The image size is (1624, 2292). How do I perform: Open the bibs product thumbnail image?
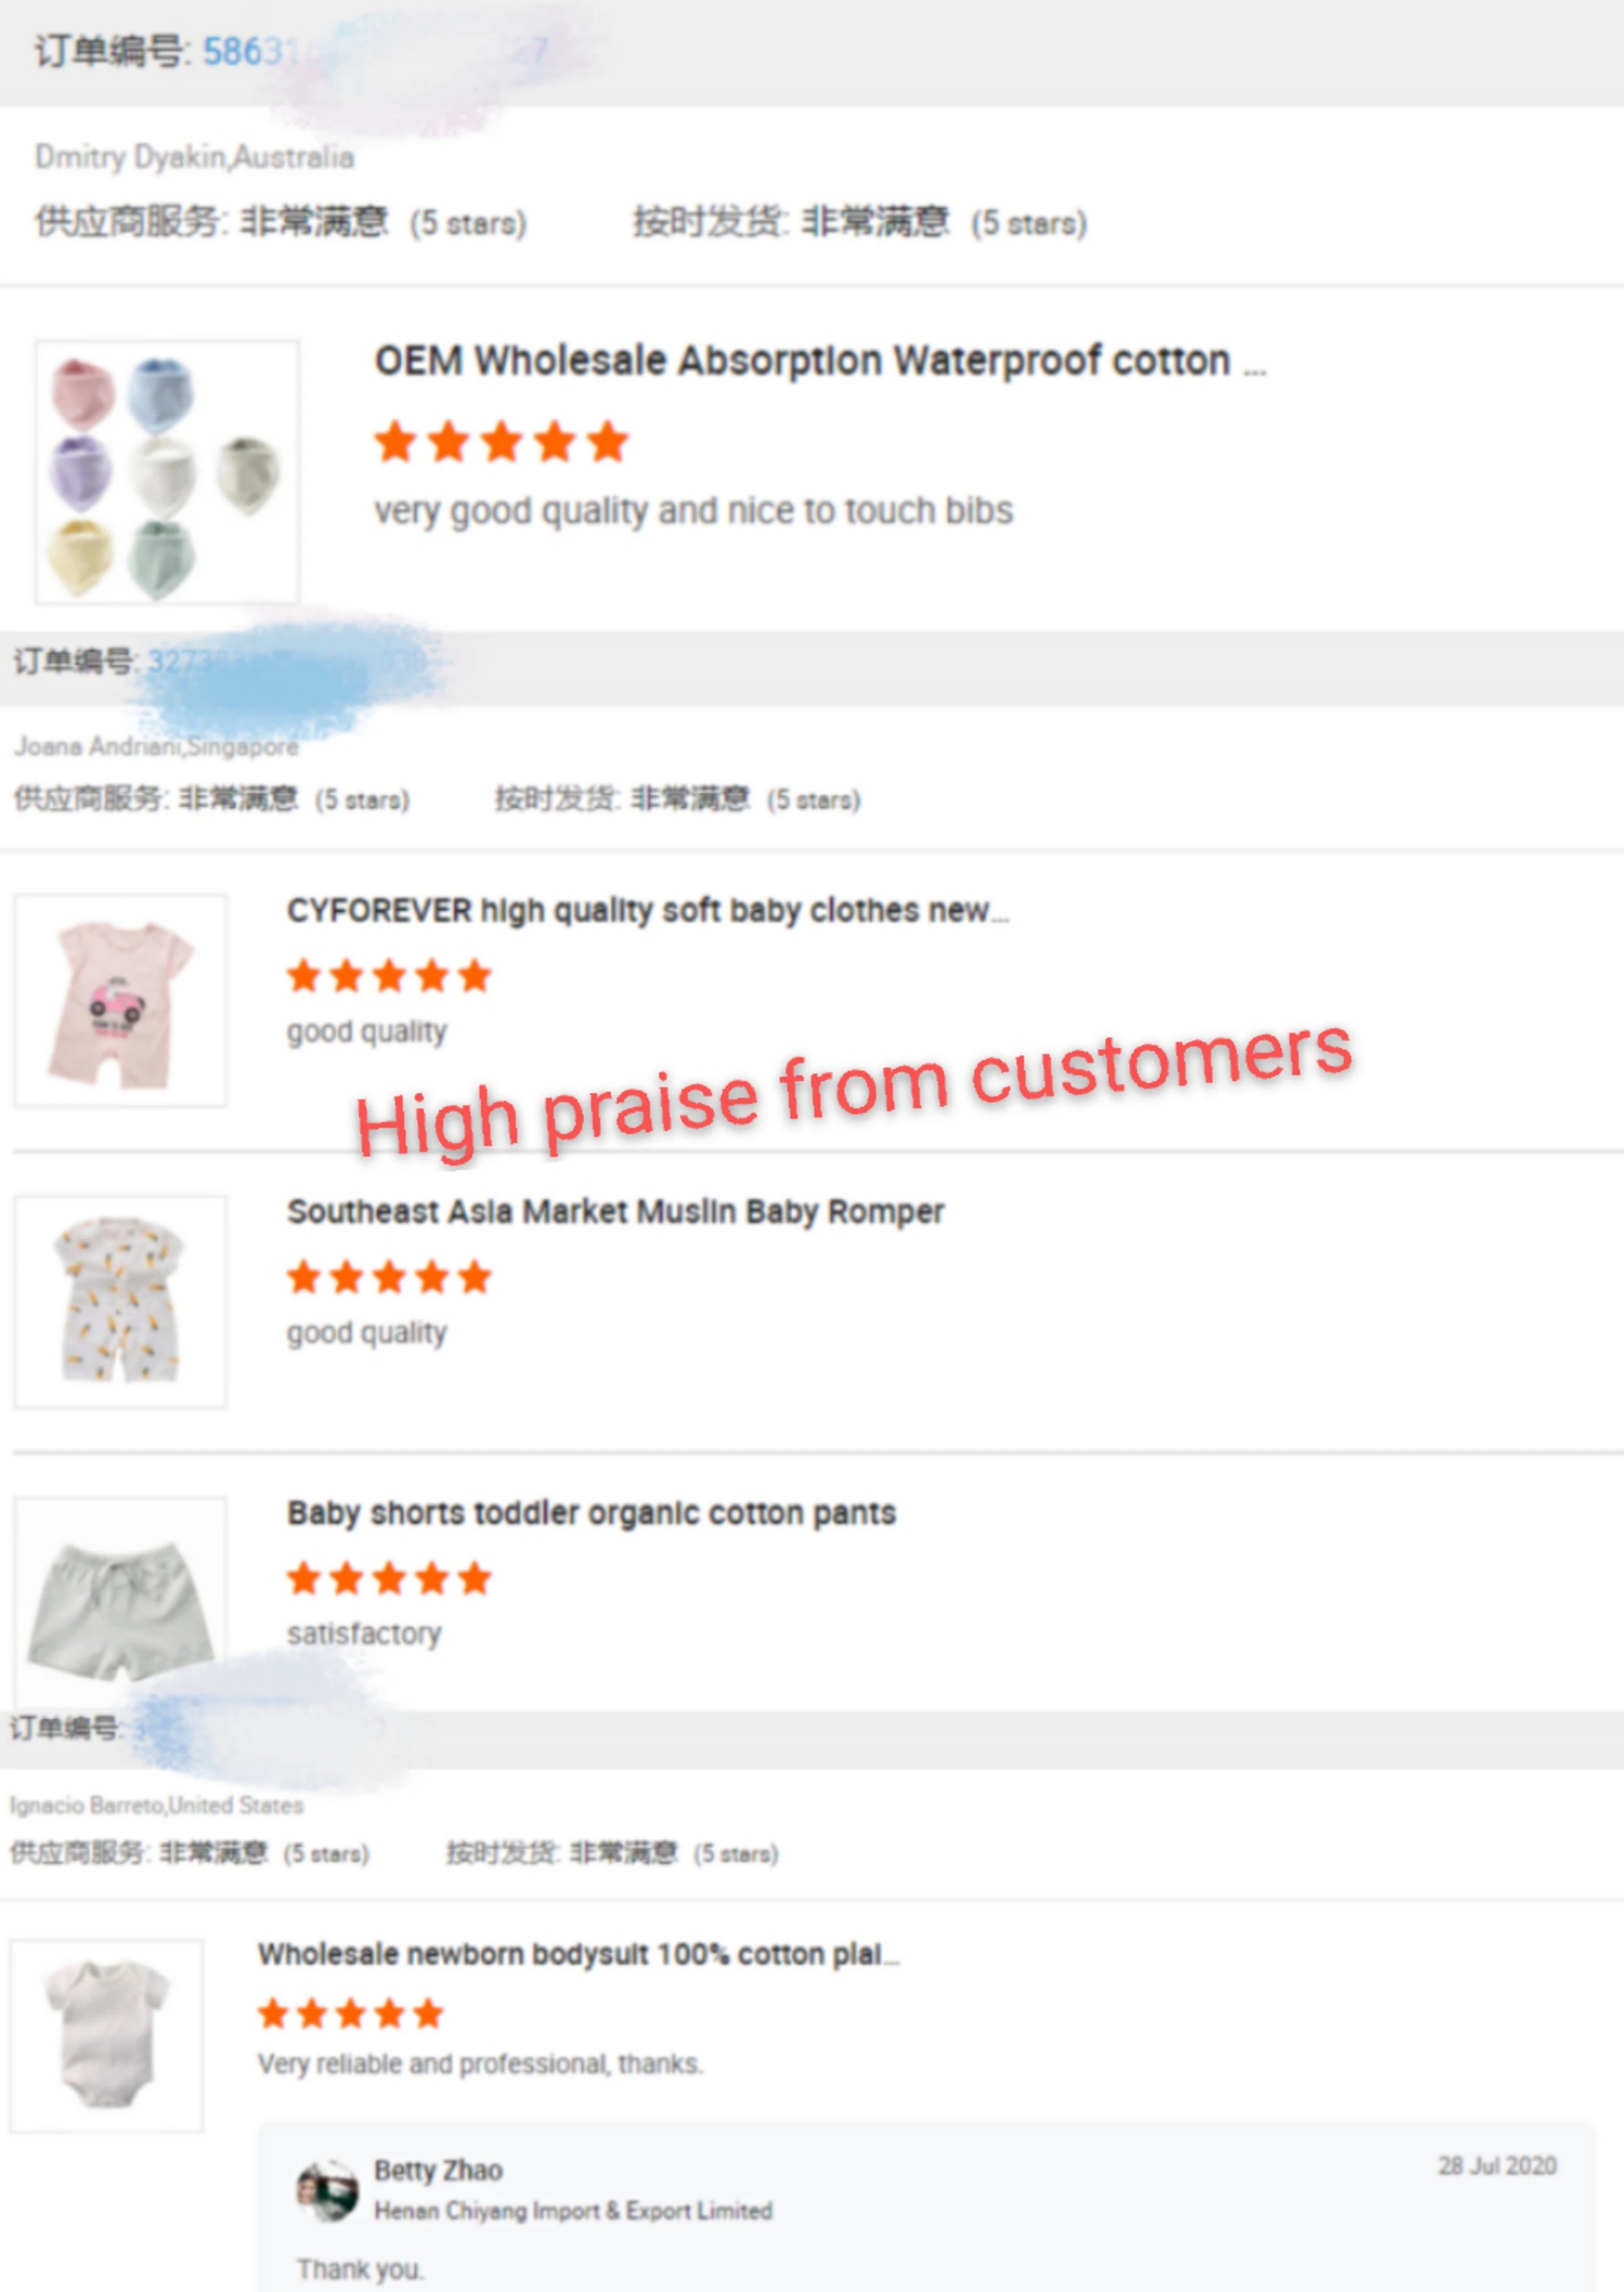166,472
